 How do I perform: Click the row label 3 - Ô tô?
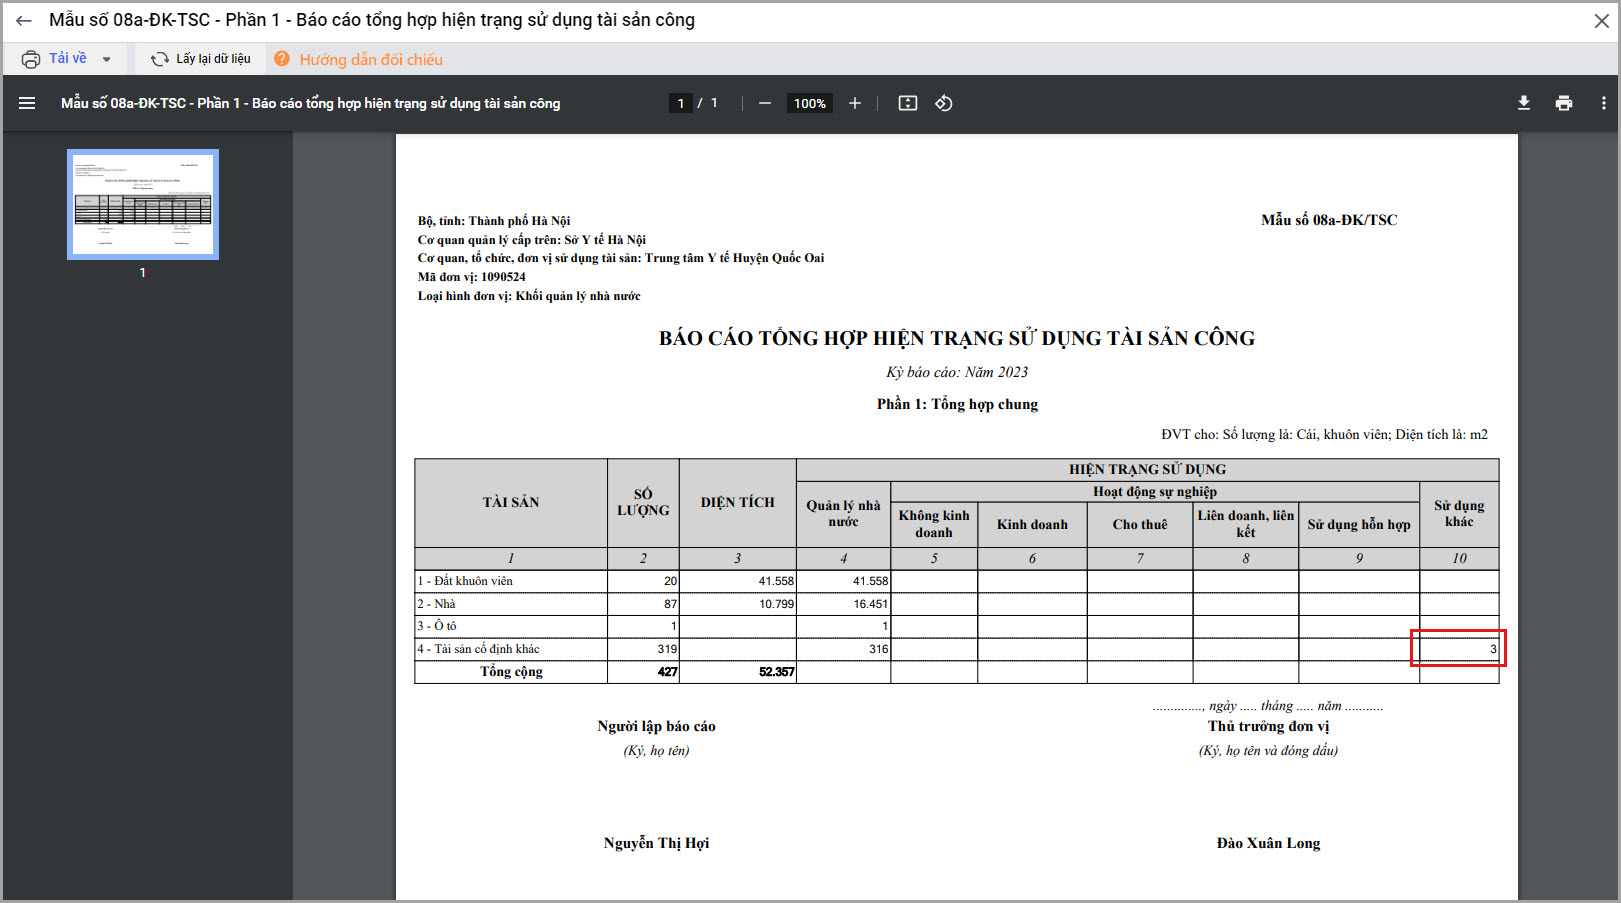click(x=437, y=626)
